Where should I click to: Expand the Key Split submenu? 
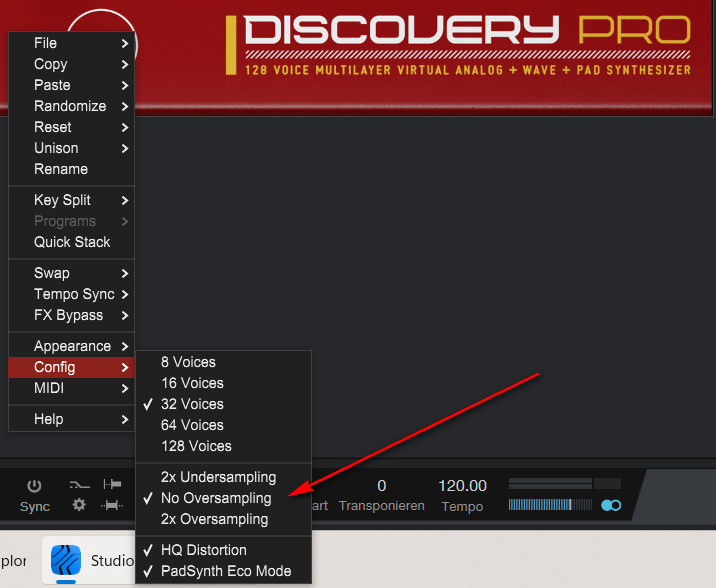(72, 200)
